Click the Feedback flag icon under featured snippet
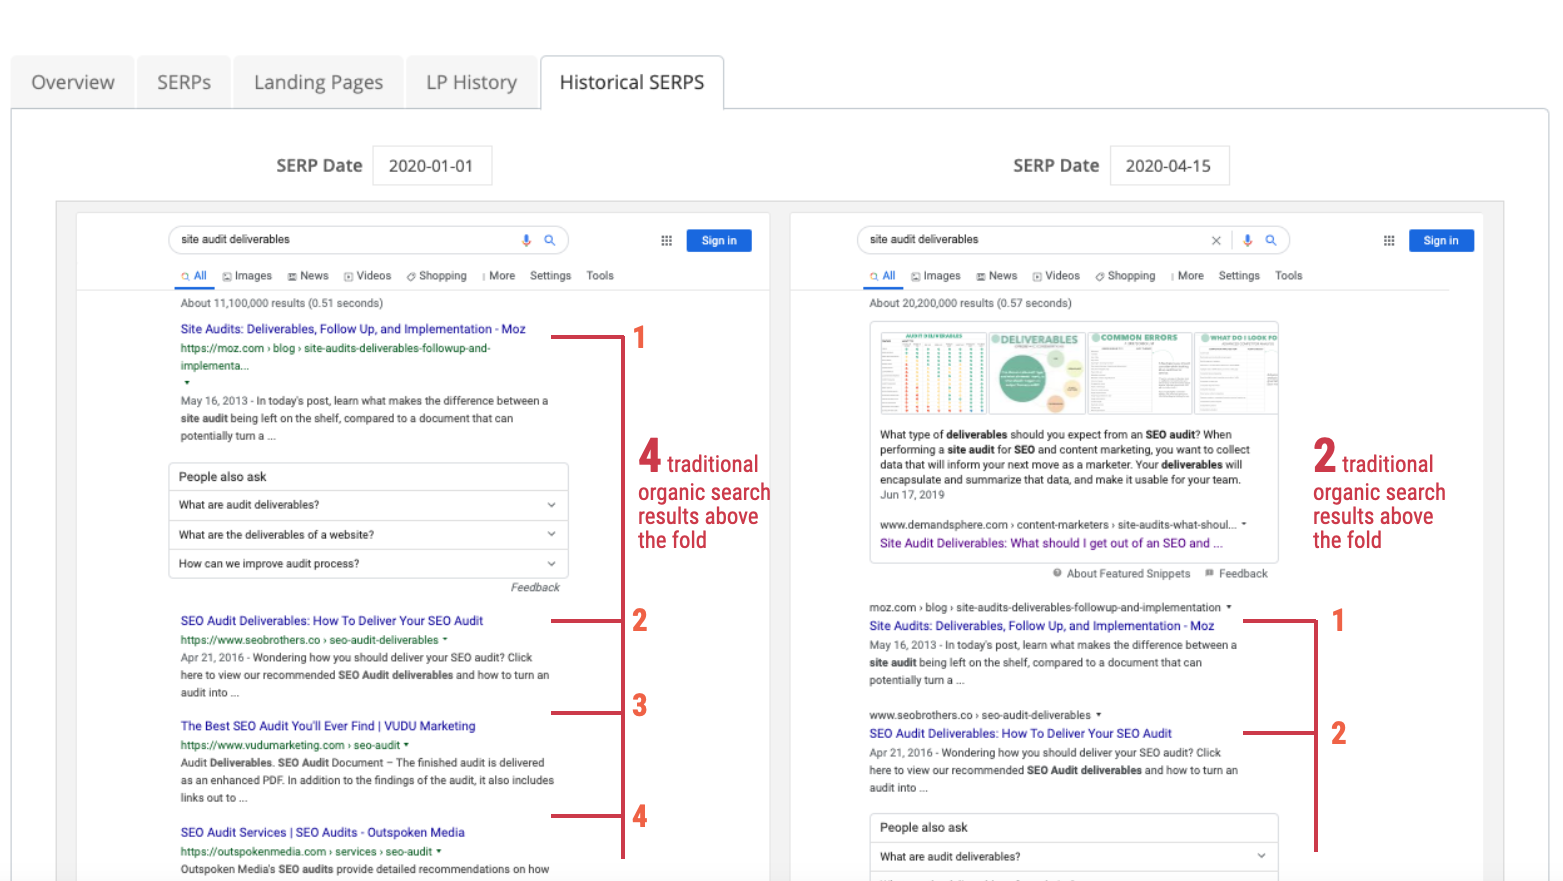The height and width of the screenshot is (881, 1563). [x=1209, y=573]
